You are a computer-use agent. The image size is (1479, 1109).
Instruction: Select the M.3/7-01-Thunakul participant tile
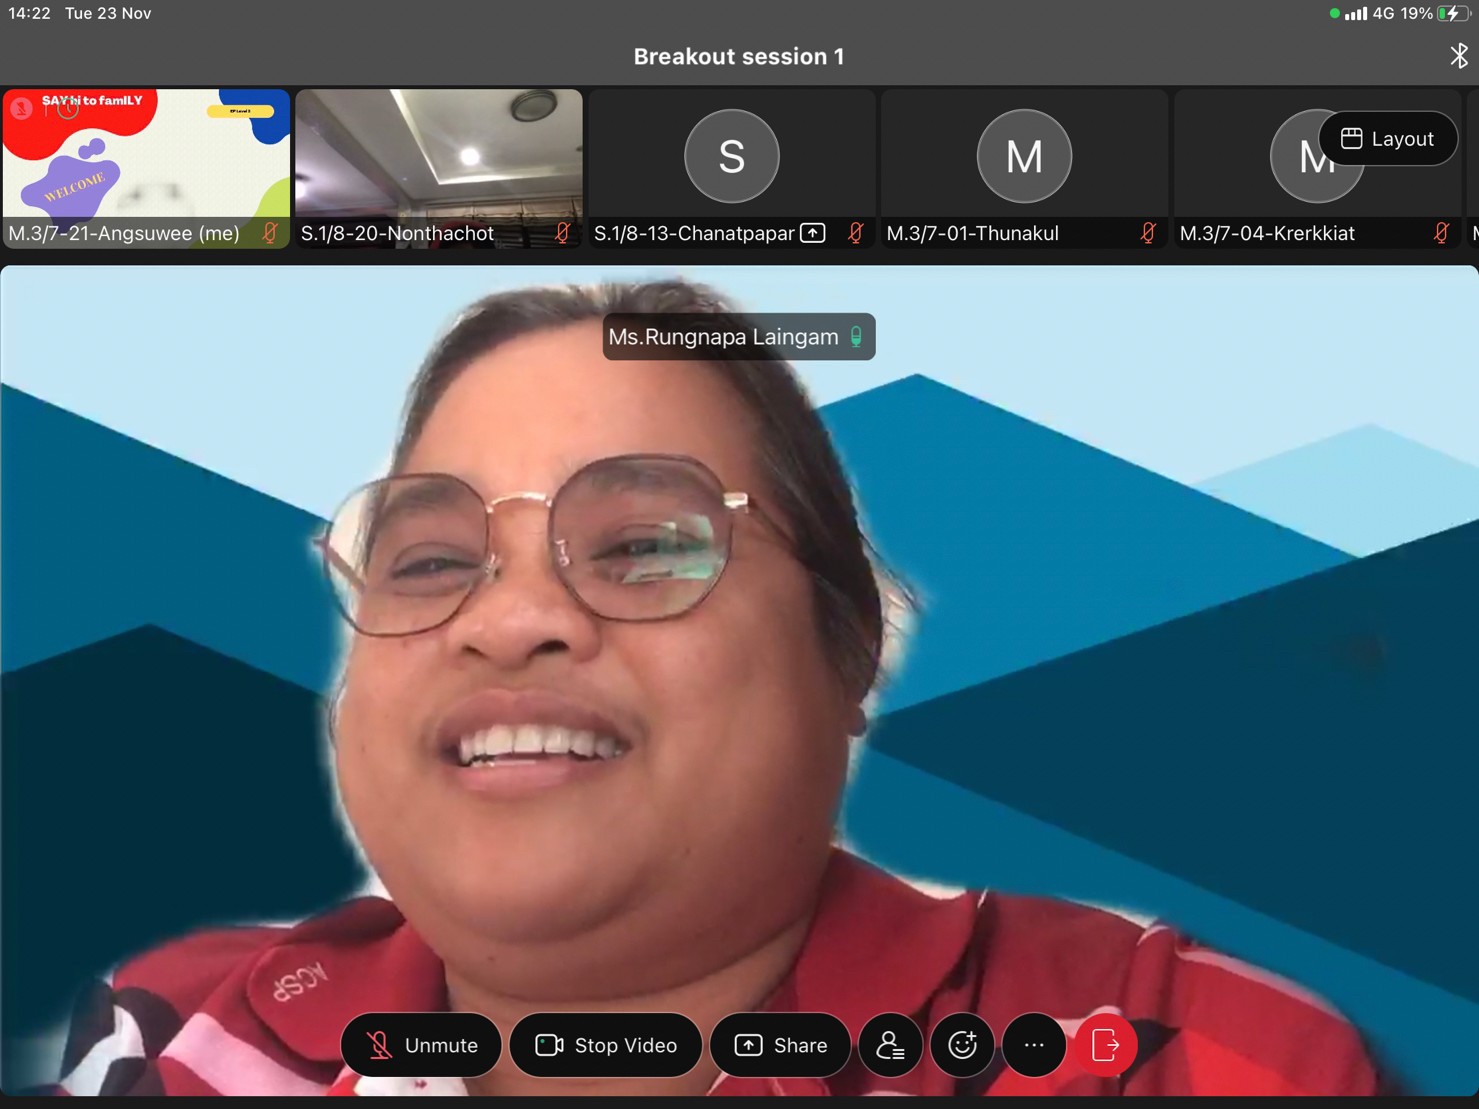click(x=1025, y=168)
